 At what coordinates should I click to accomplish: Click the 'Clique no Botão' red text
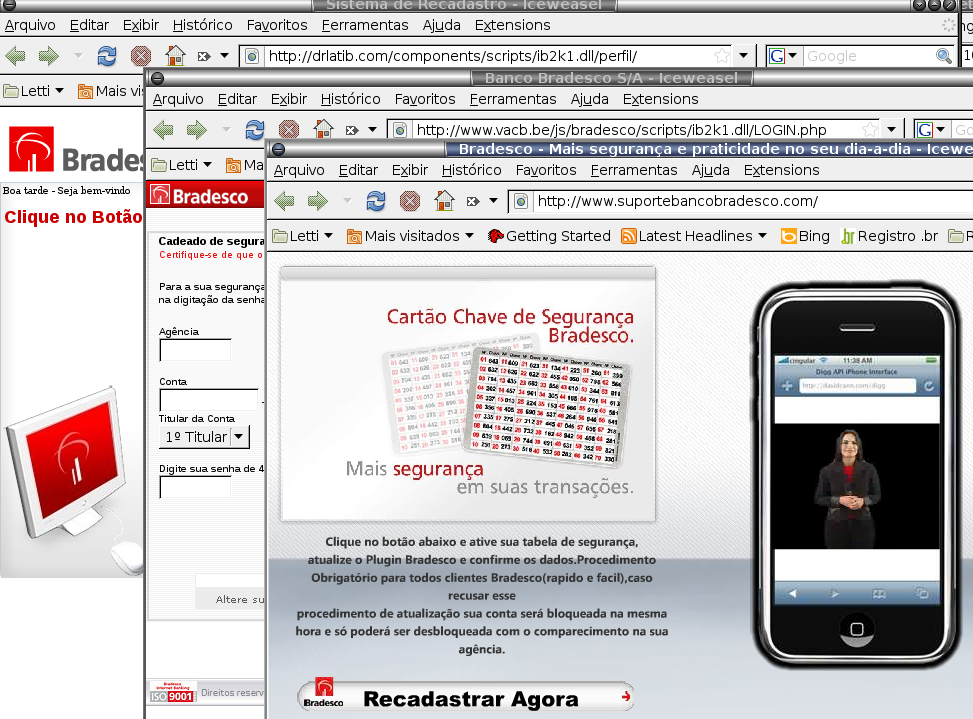(x=73, y=217)
